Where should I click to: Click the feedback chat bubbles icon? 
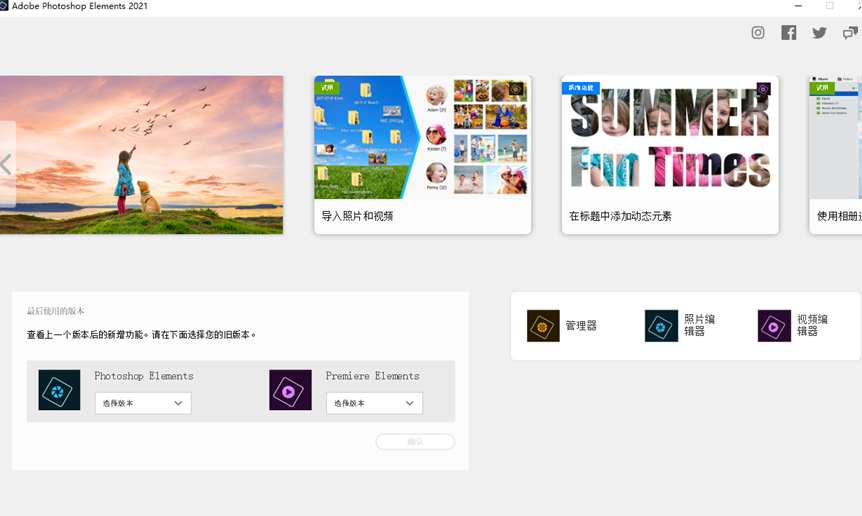click(x=850, y=33)
